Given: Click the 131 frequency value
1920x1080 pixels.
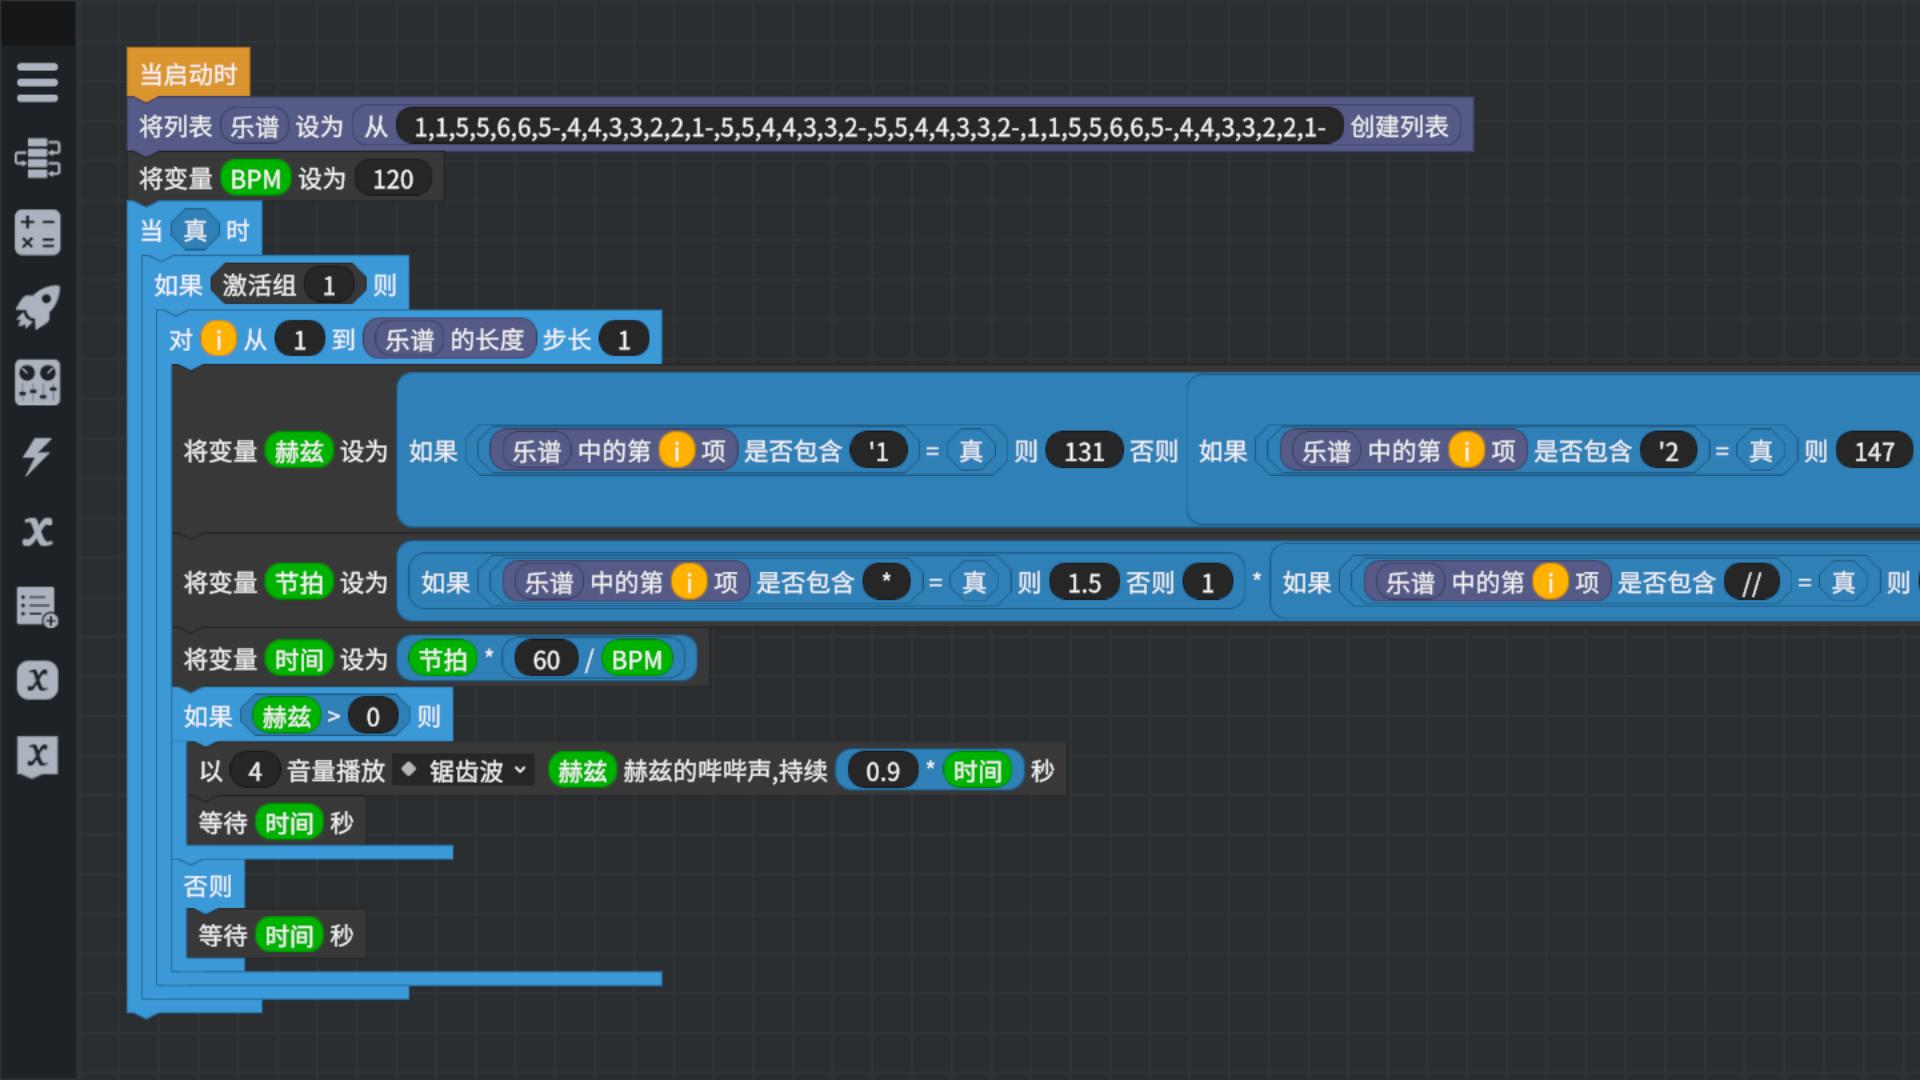Looking at the screenshot, I should (x=1084, y=452).
